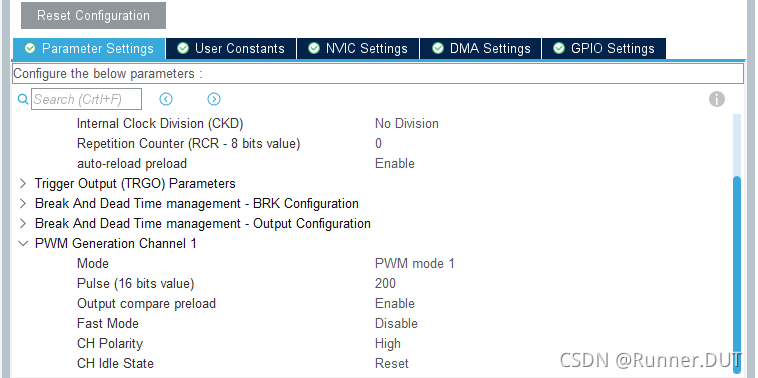Click the parameter list vertical scrollbar
The width and height of the screenshot is (758, 378).
(737, 275)
